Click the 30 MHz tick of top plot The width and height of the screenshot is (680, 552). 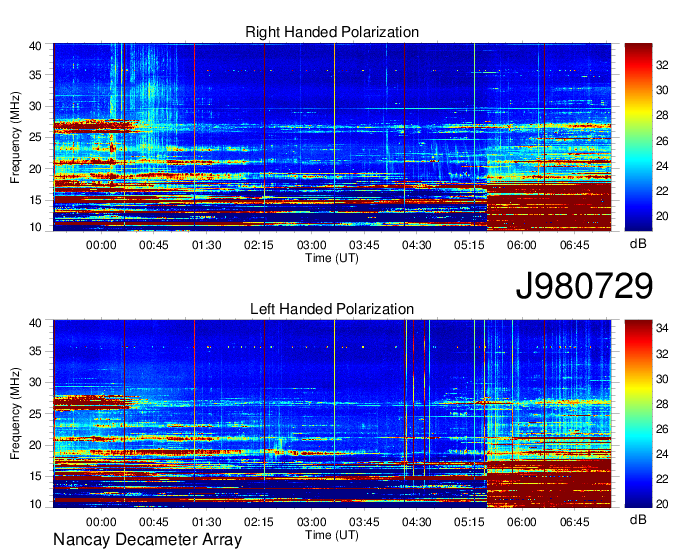[35, 106]
